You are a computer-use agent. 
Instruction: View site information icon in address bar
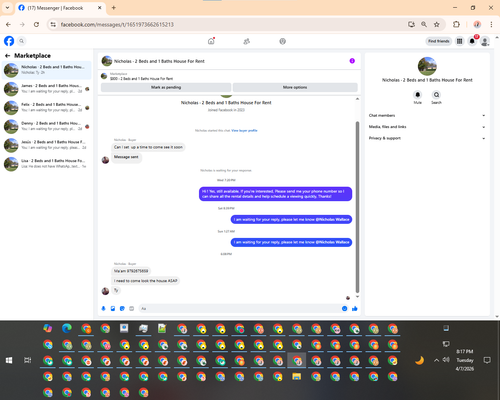point(53,24)
